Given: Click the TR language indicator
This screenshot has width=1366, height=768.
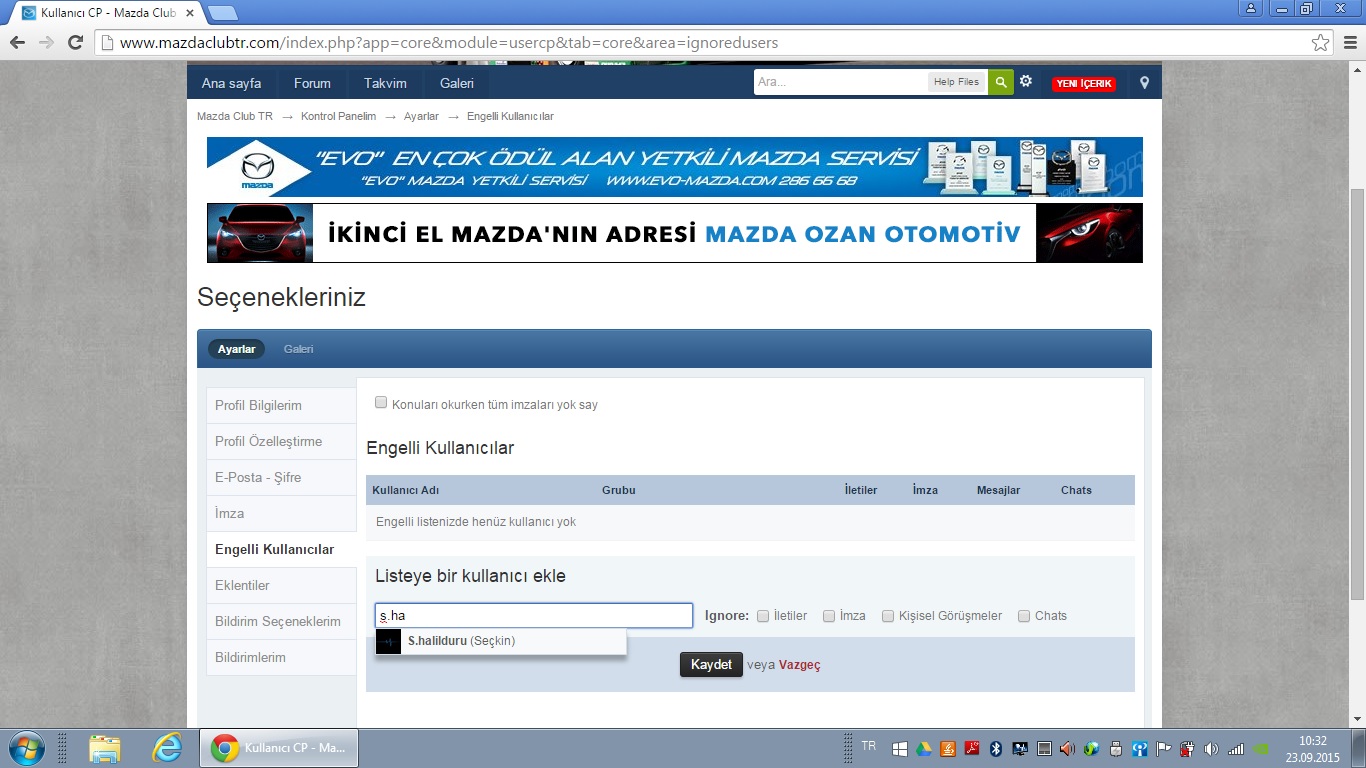Looking at the screenshot, I should [868, 746].
